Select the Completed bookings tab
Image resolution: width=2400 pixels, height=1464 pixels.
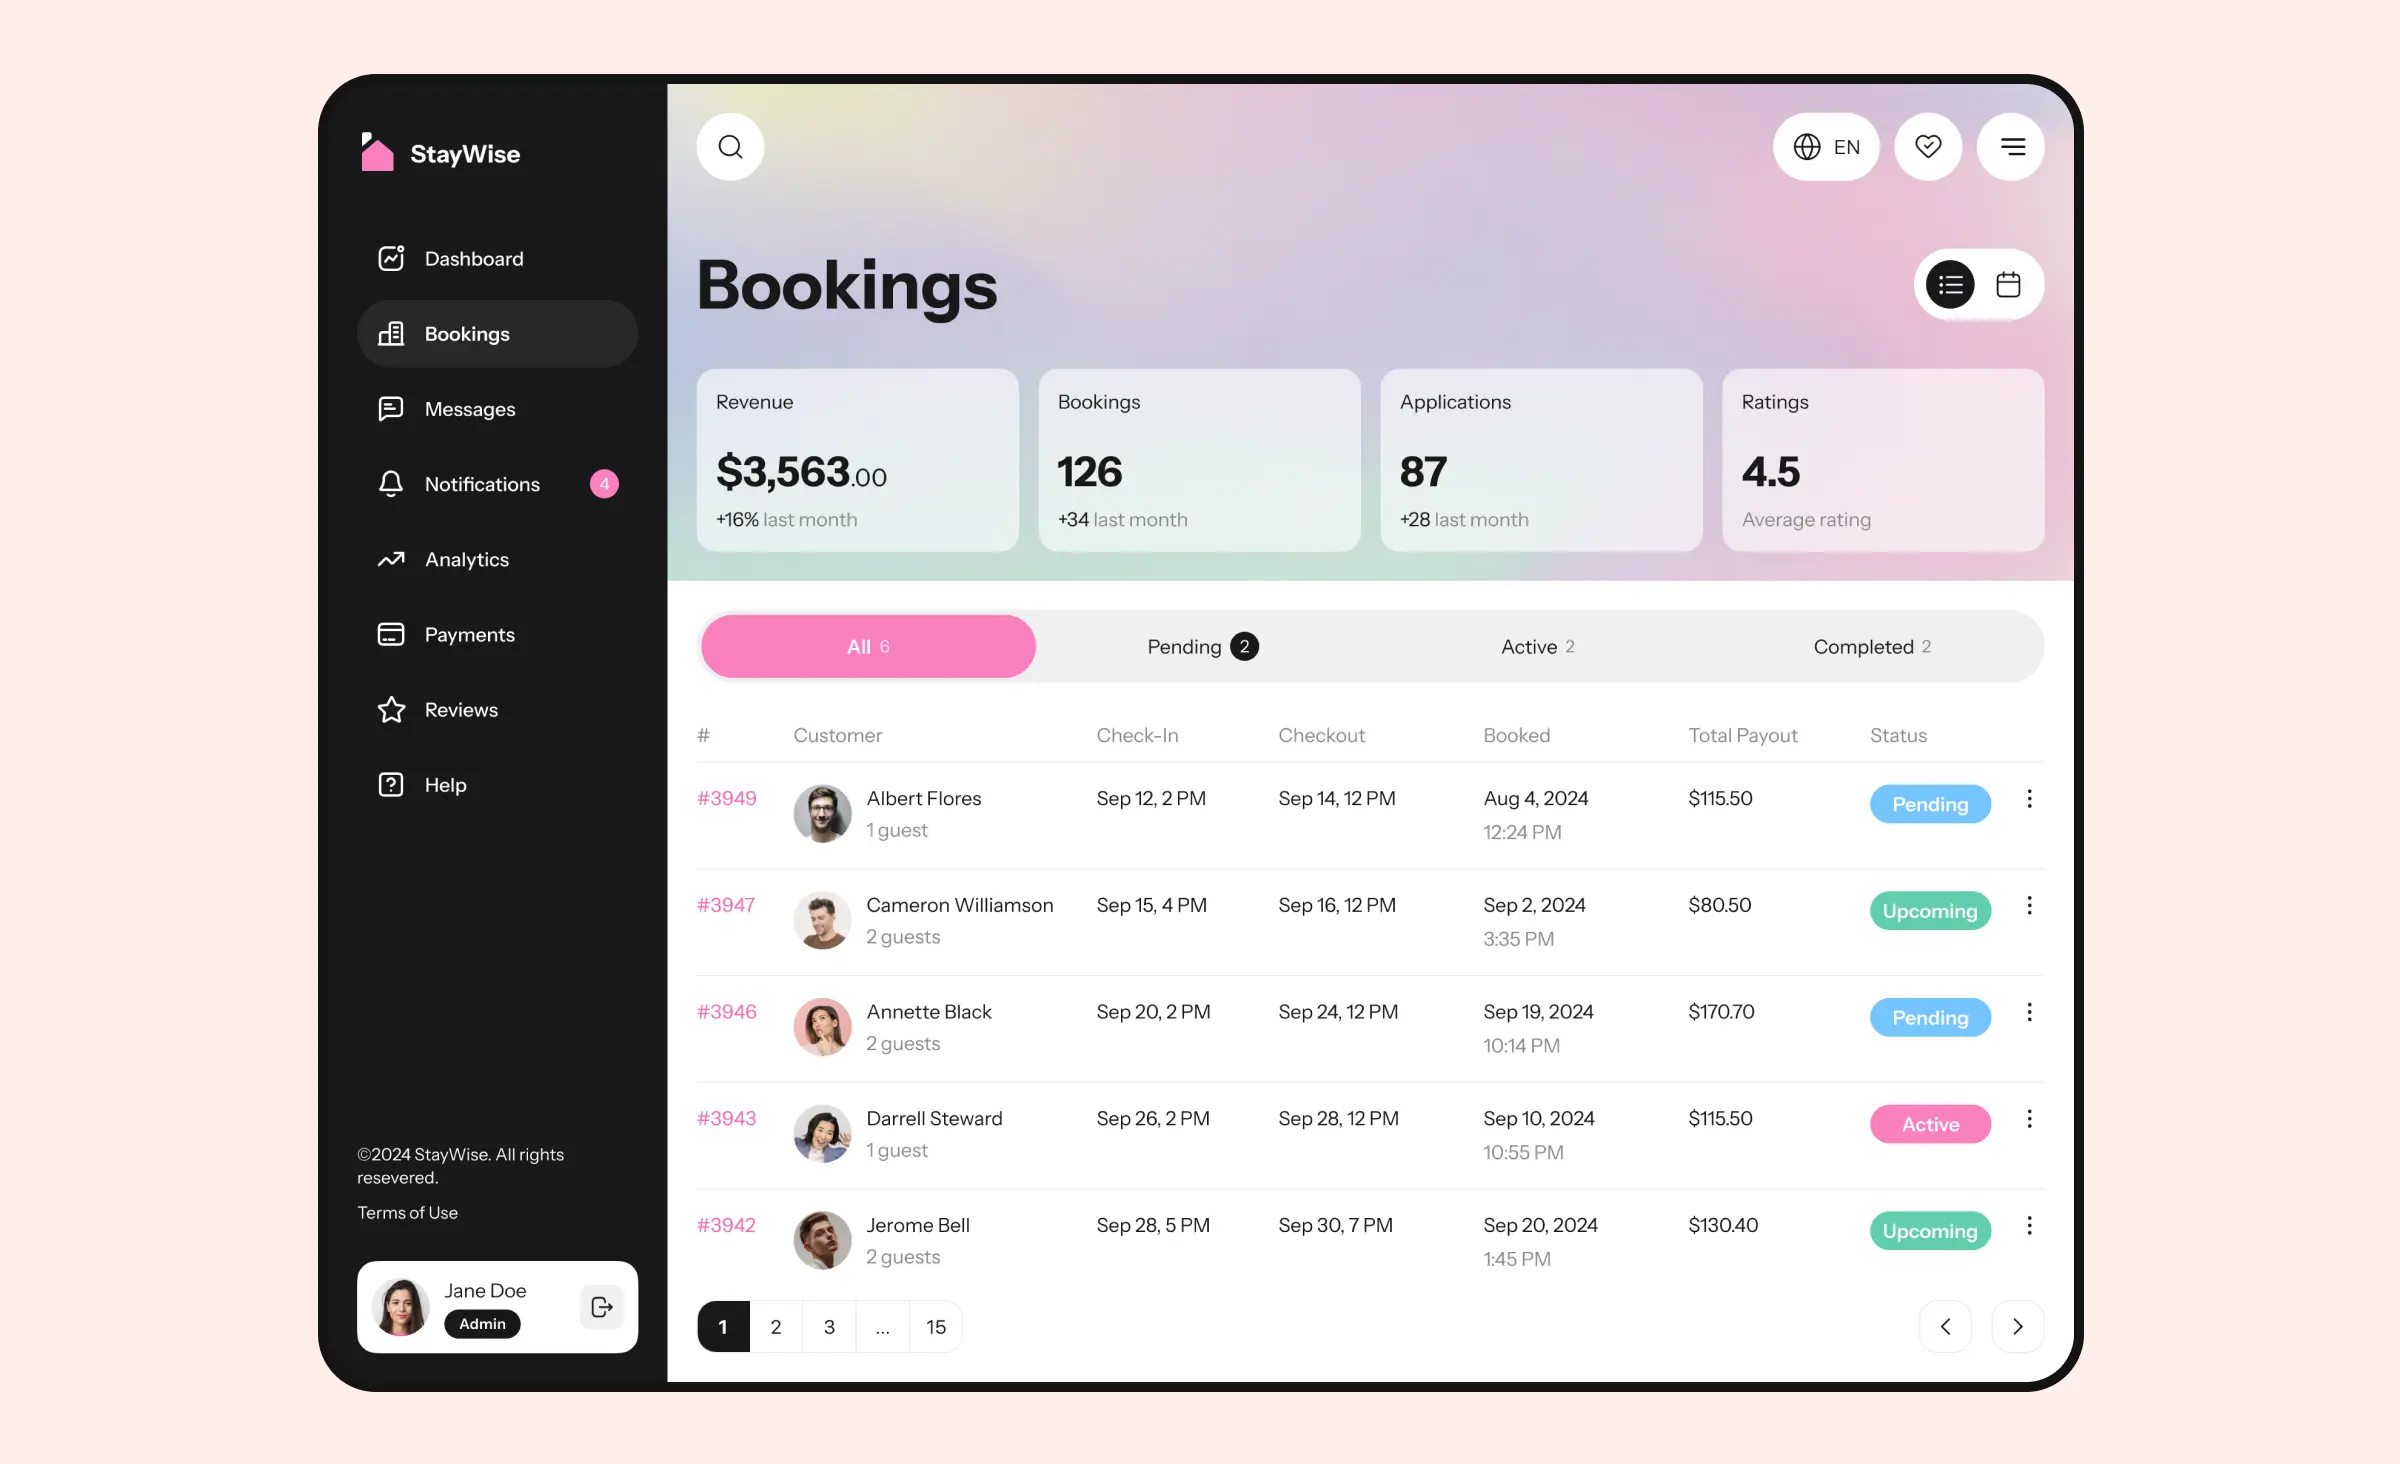tap(1872, 645)
